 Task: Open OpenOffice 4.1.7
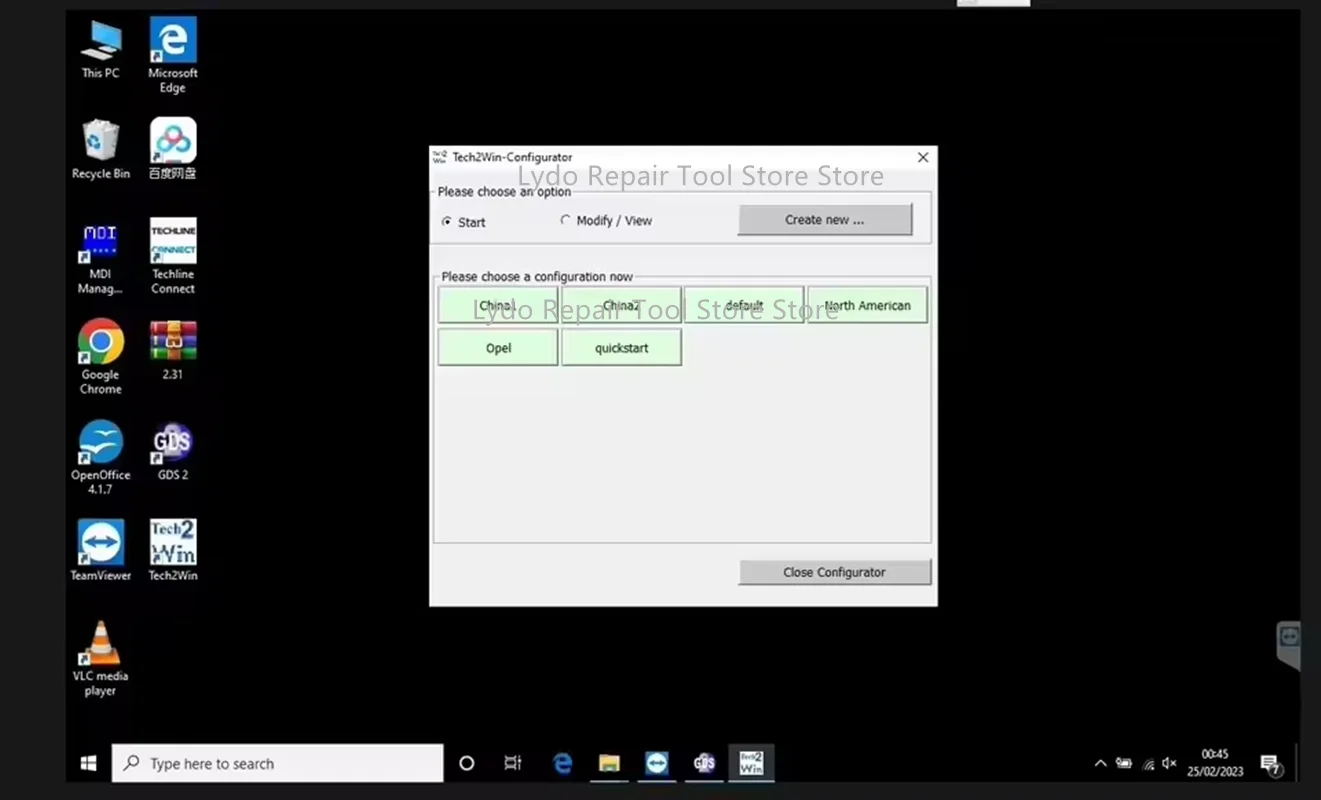tap(100, 443)
